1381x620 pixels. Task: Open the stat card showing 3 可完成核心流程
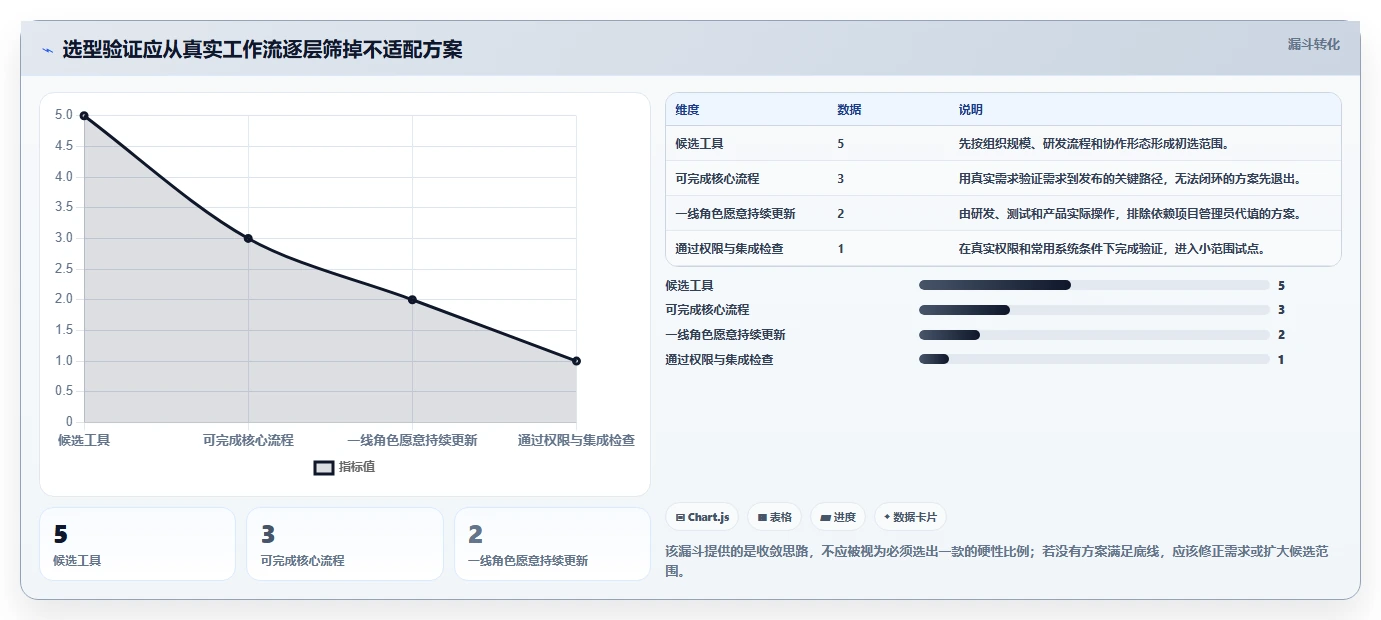345,544
